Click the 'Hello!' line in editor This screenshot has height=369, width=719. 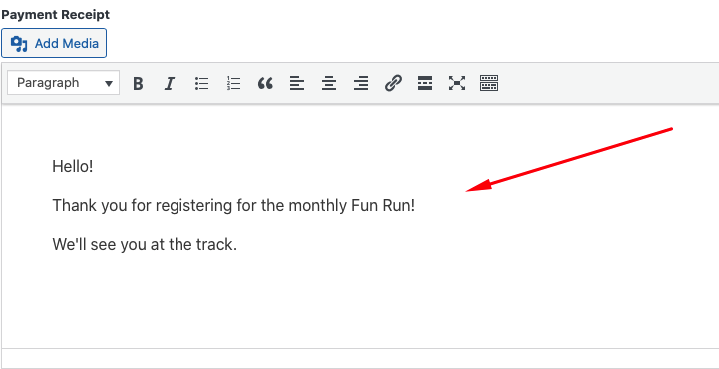(x=73, y=166)
